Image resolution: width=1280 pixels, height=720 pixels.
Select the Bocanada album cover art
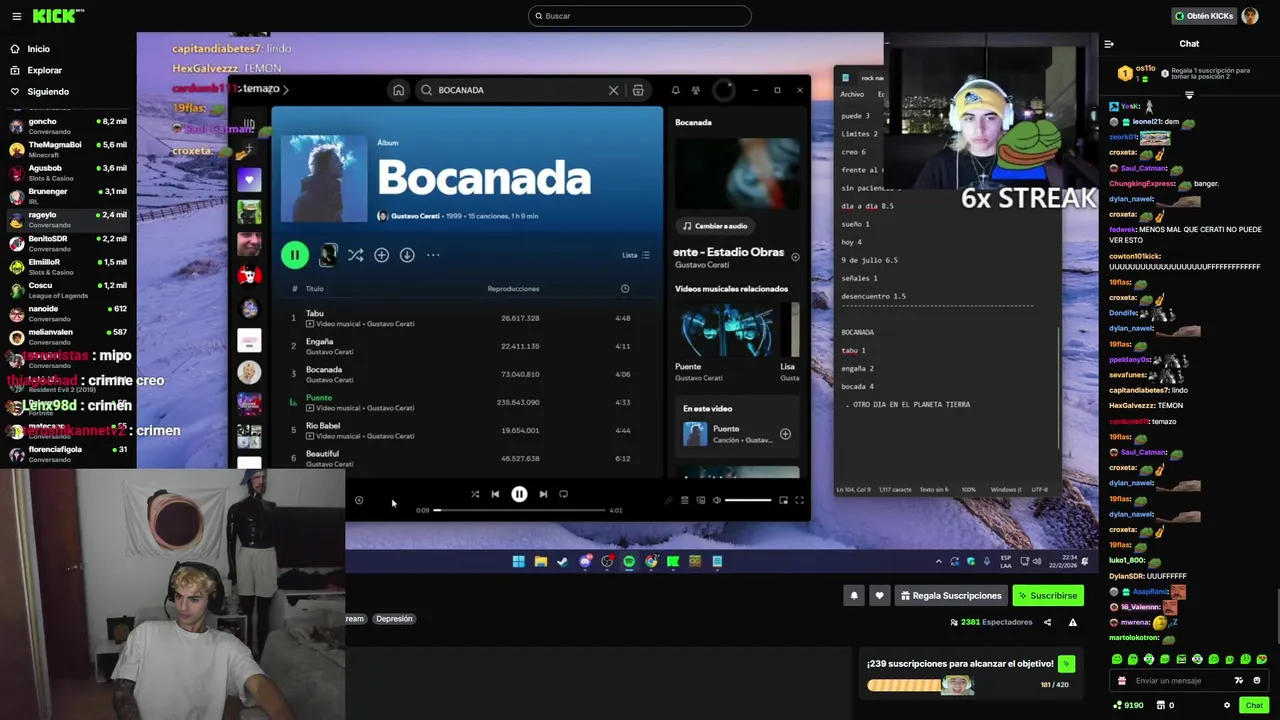tap(324, 178)
